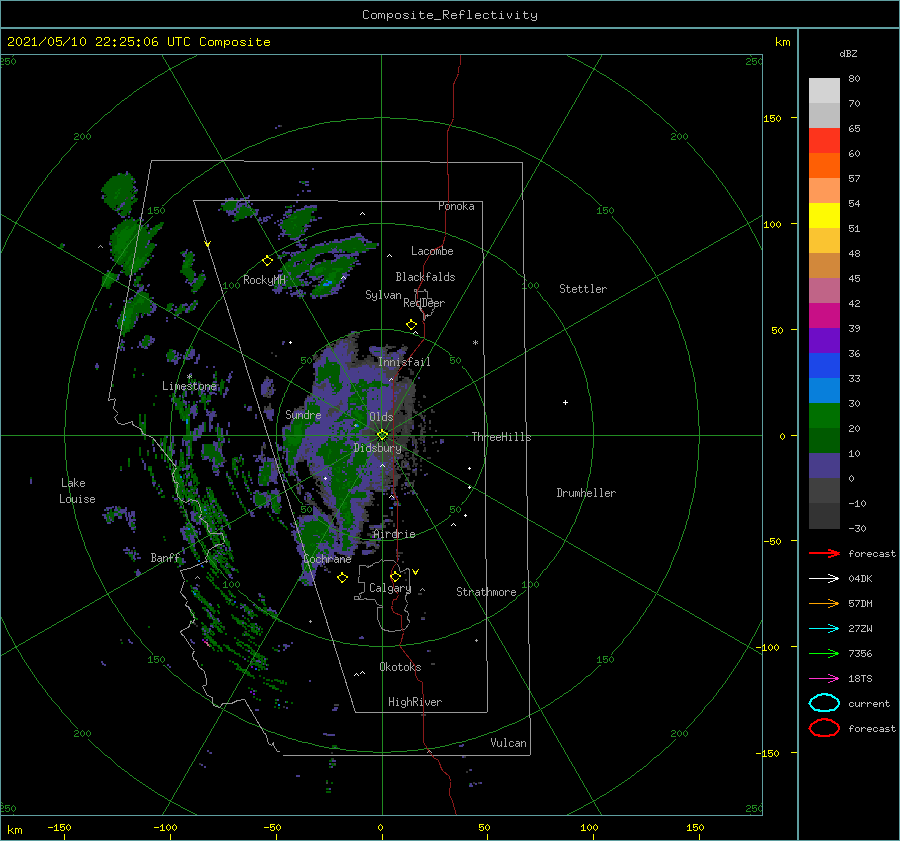Click the -150 value on the bottom axis

click(x=59, y=827)
